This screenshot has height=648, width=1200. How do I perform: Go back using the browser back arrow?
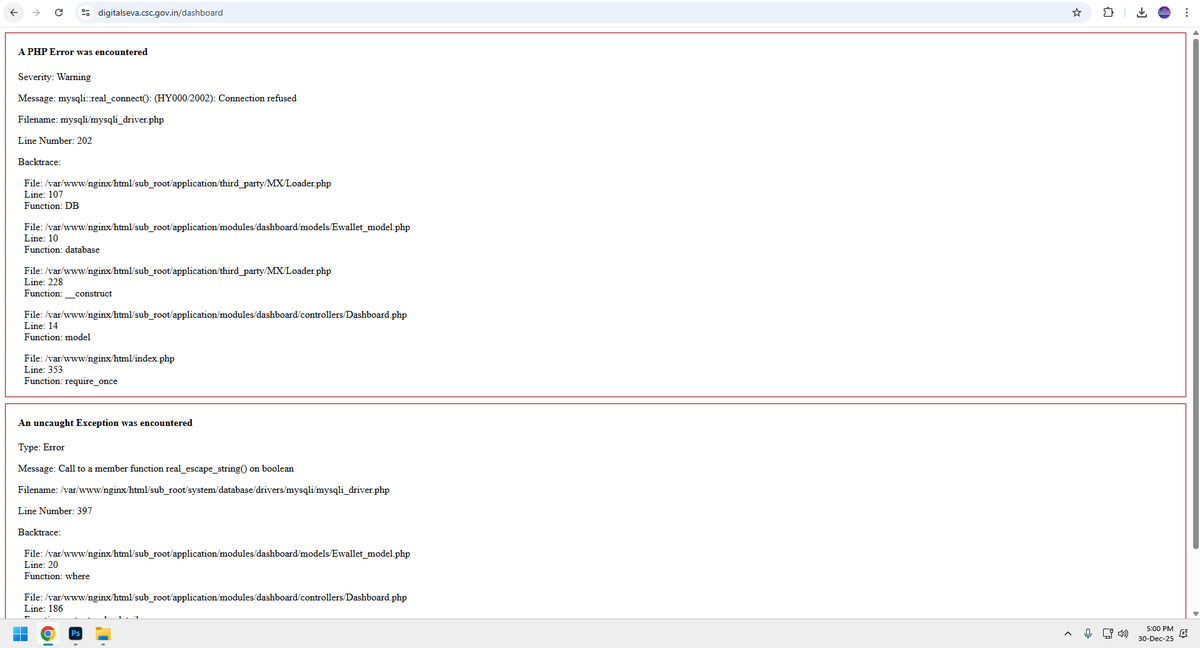[14, 13]
